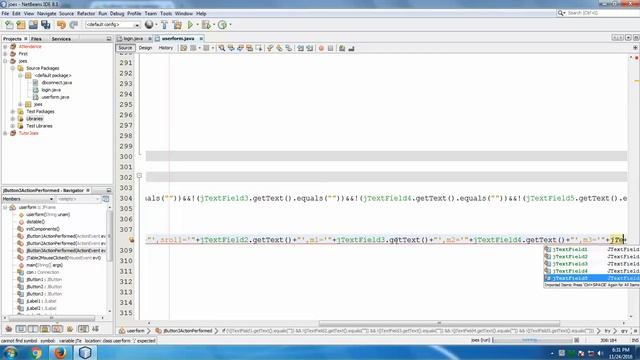Switch to the login.java editor tab
The image size is (640, 360).
pos(133,38)
